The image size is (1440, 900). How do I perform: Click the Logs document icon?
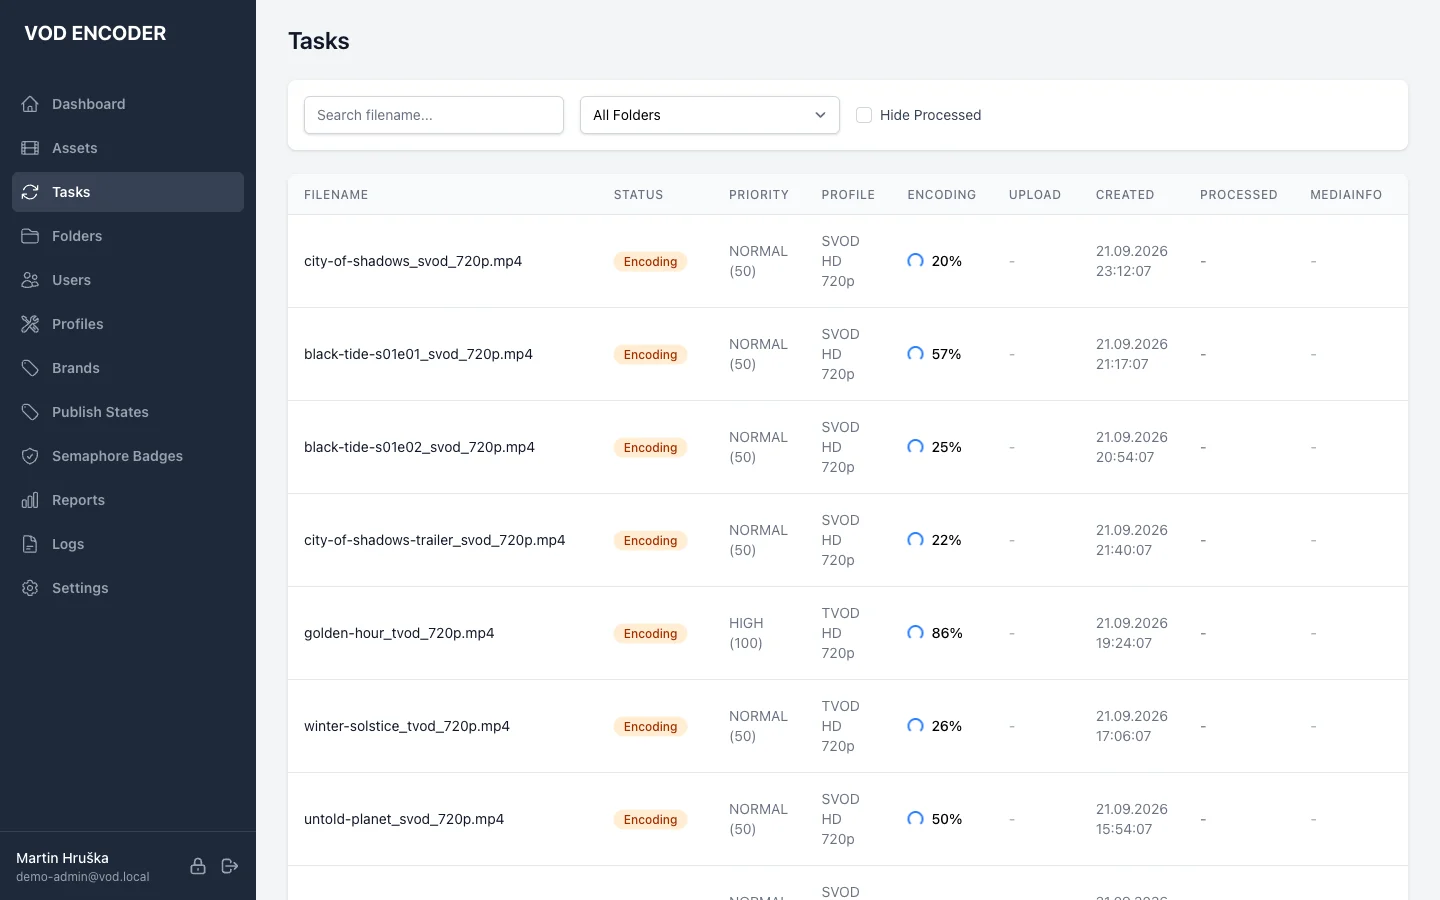30,544
